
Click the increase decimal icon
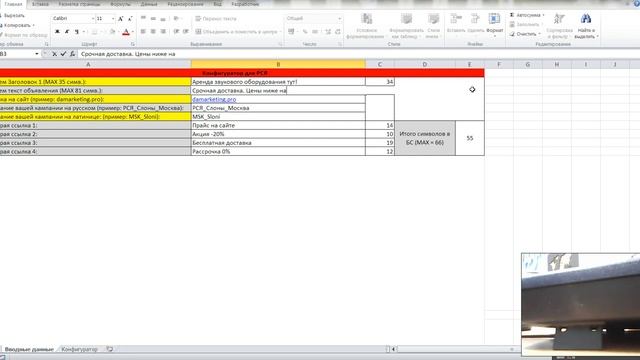coord(328,31)
